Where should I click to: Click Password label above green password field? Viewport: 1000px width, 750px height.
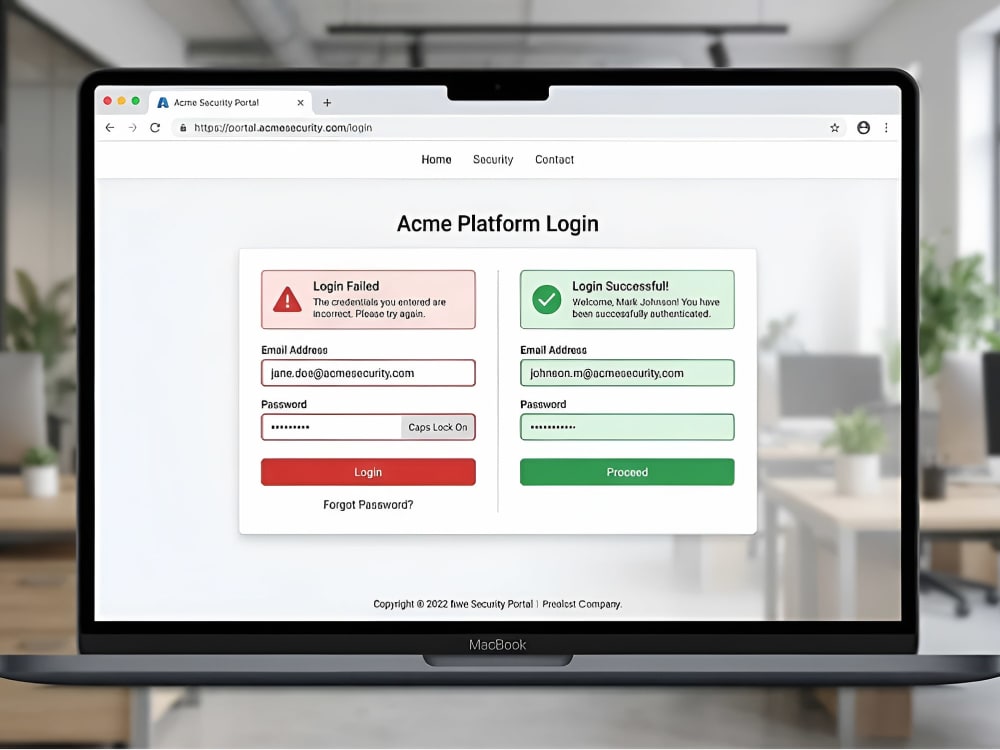coord(543,404)
